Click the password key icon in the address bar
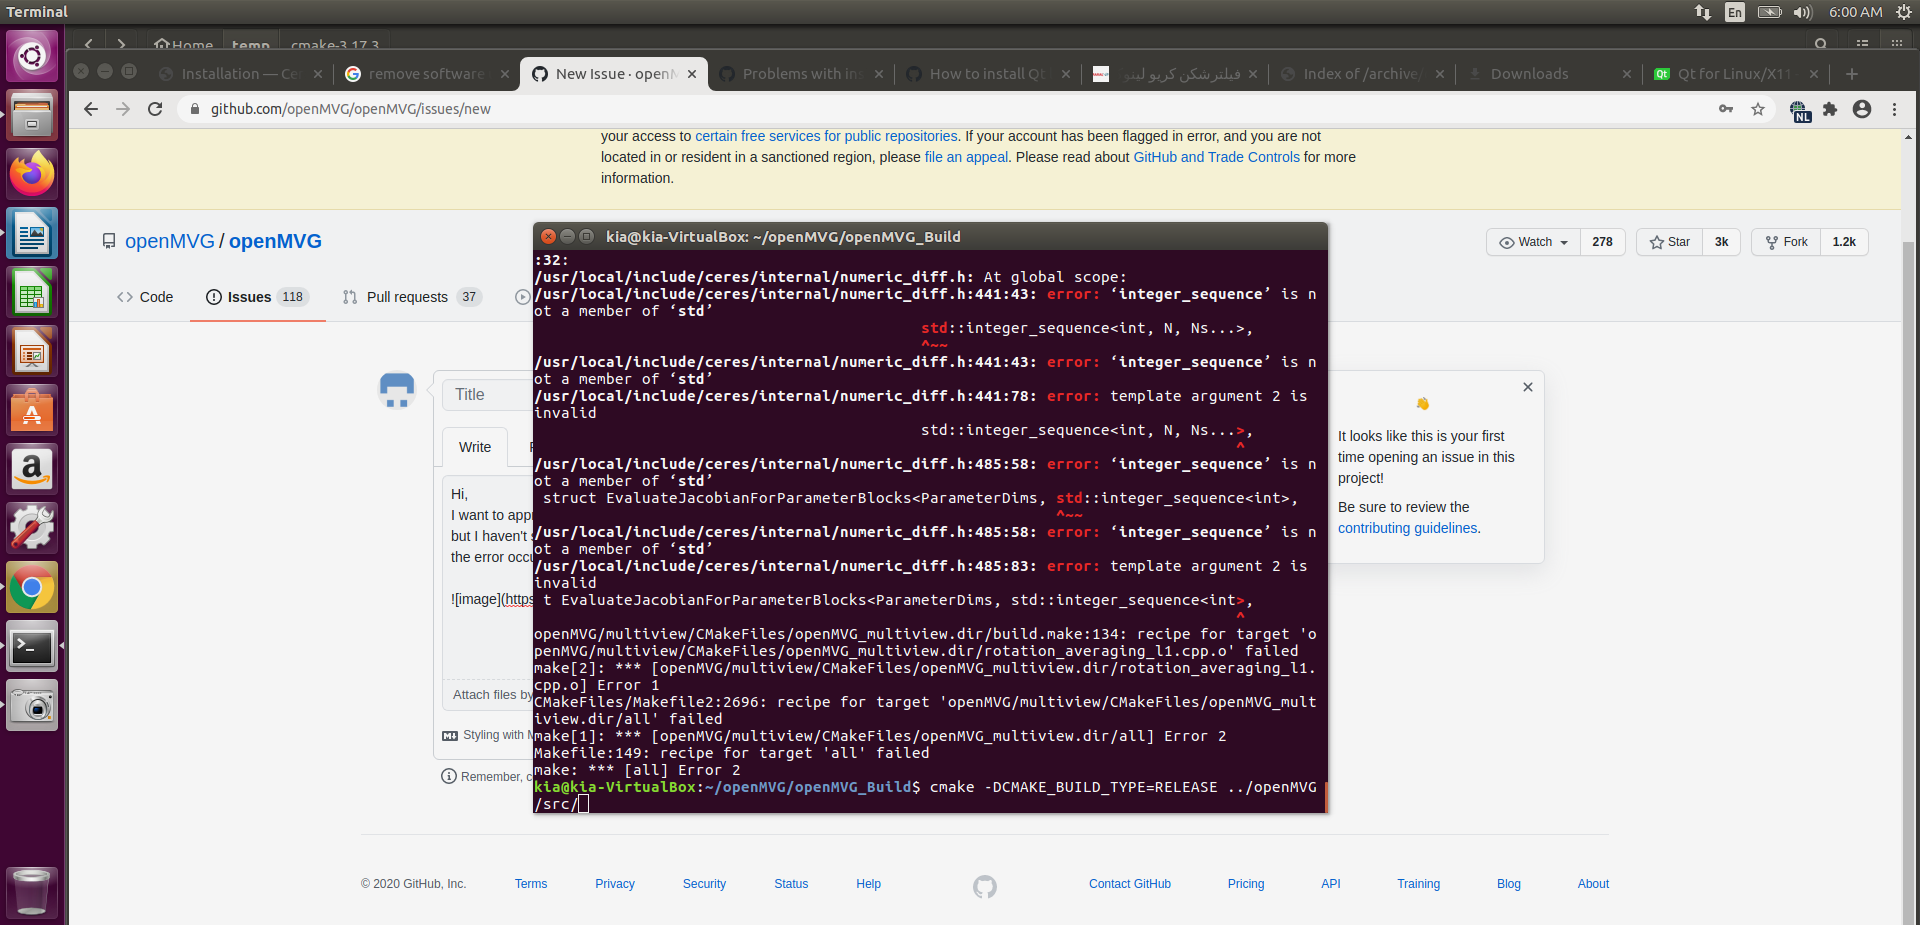Viewport: 1920px width, 925px height. (x=1726, y=109)
